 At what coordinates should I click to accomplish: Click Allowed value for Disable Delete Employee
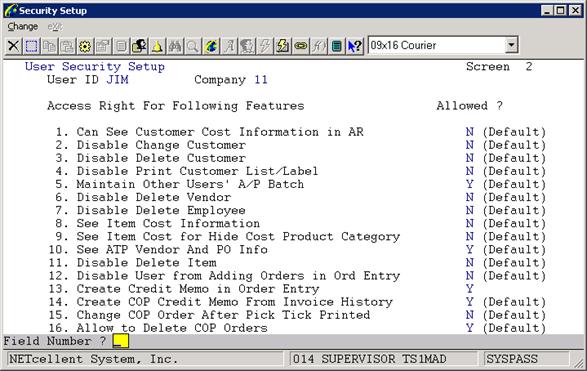tap(469, 210)
